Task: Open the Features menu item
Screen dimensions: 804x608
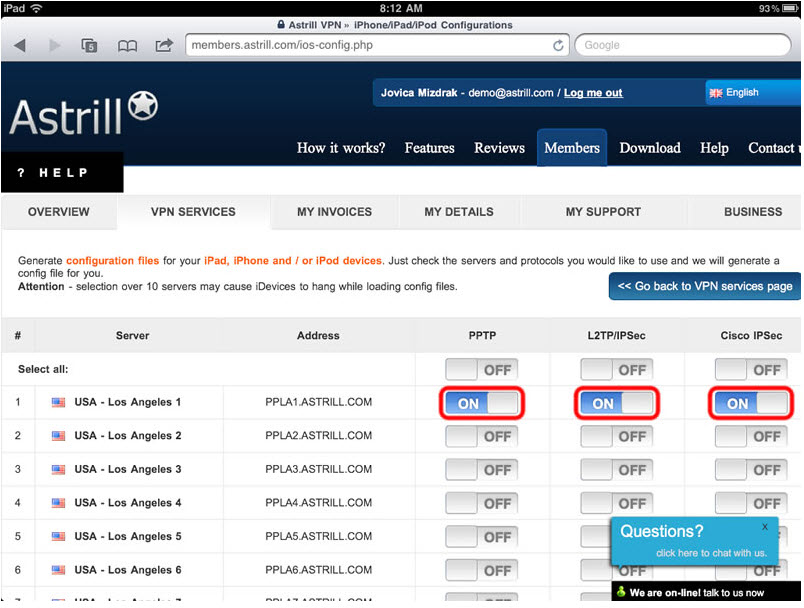Action: (x=430, y=148)
